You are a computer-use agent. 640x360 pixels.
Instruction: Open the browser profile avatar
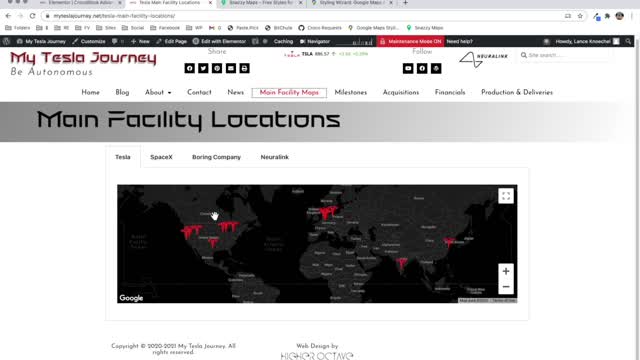coord(620,16)
